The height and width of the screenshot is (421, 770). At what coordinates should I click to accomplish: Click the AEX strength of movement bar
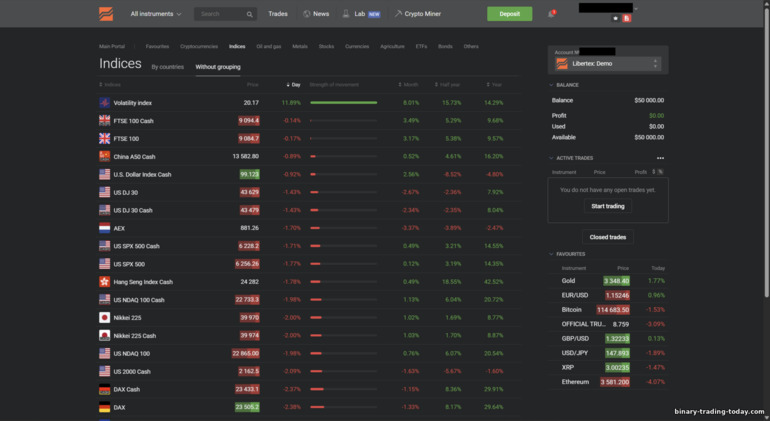click(x=344, y=228)
